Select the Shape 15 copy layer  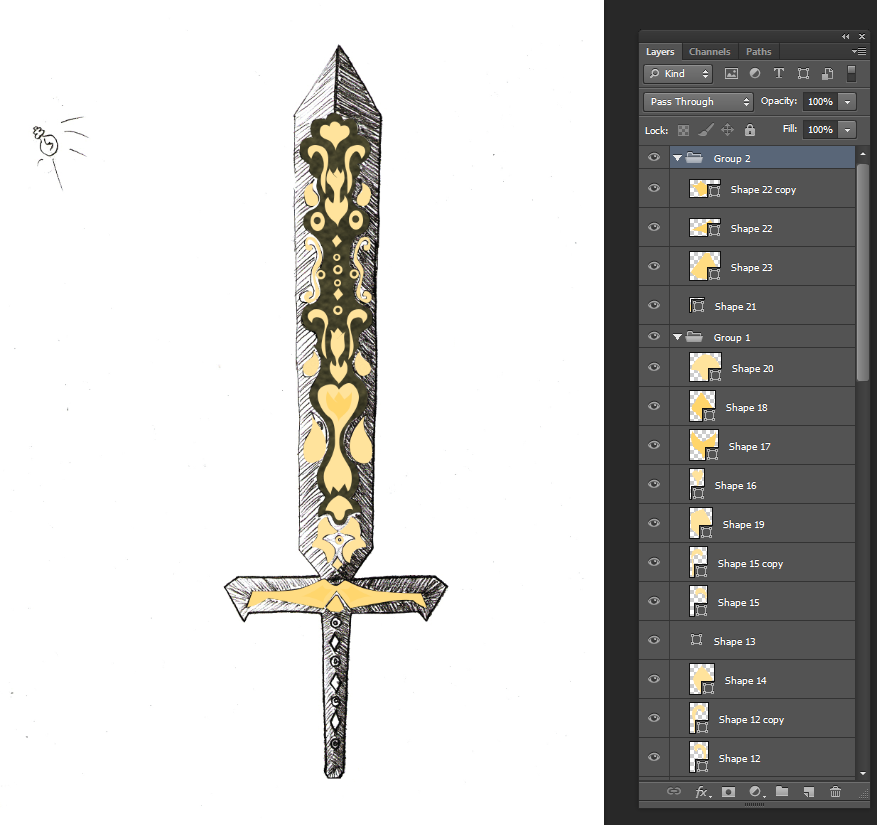click(x=762, y=563)
